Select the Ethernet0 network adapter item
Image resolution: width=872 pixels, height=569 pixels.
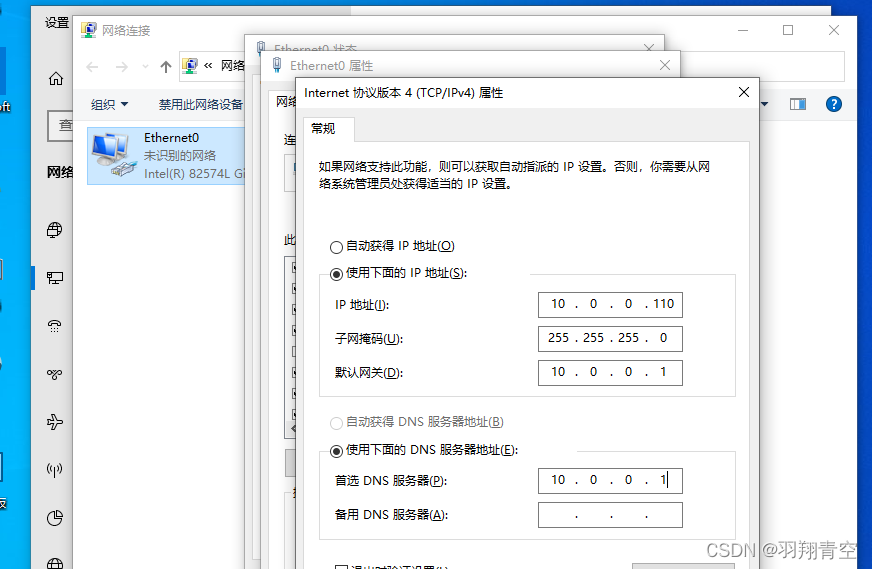click(x=166, y=156)
